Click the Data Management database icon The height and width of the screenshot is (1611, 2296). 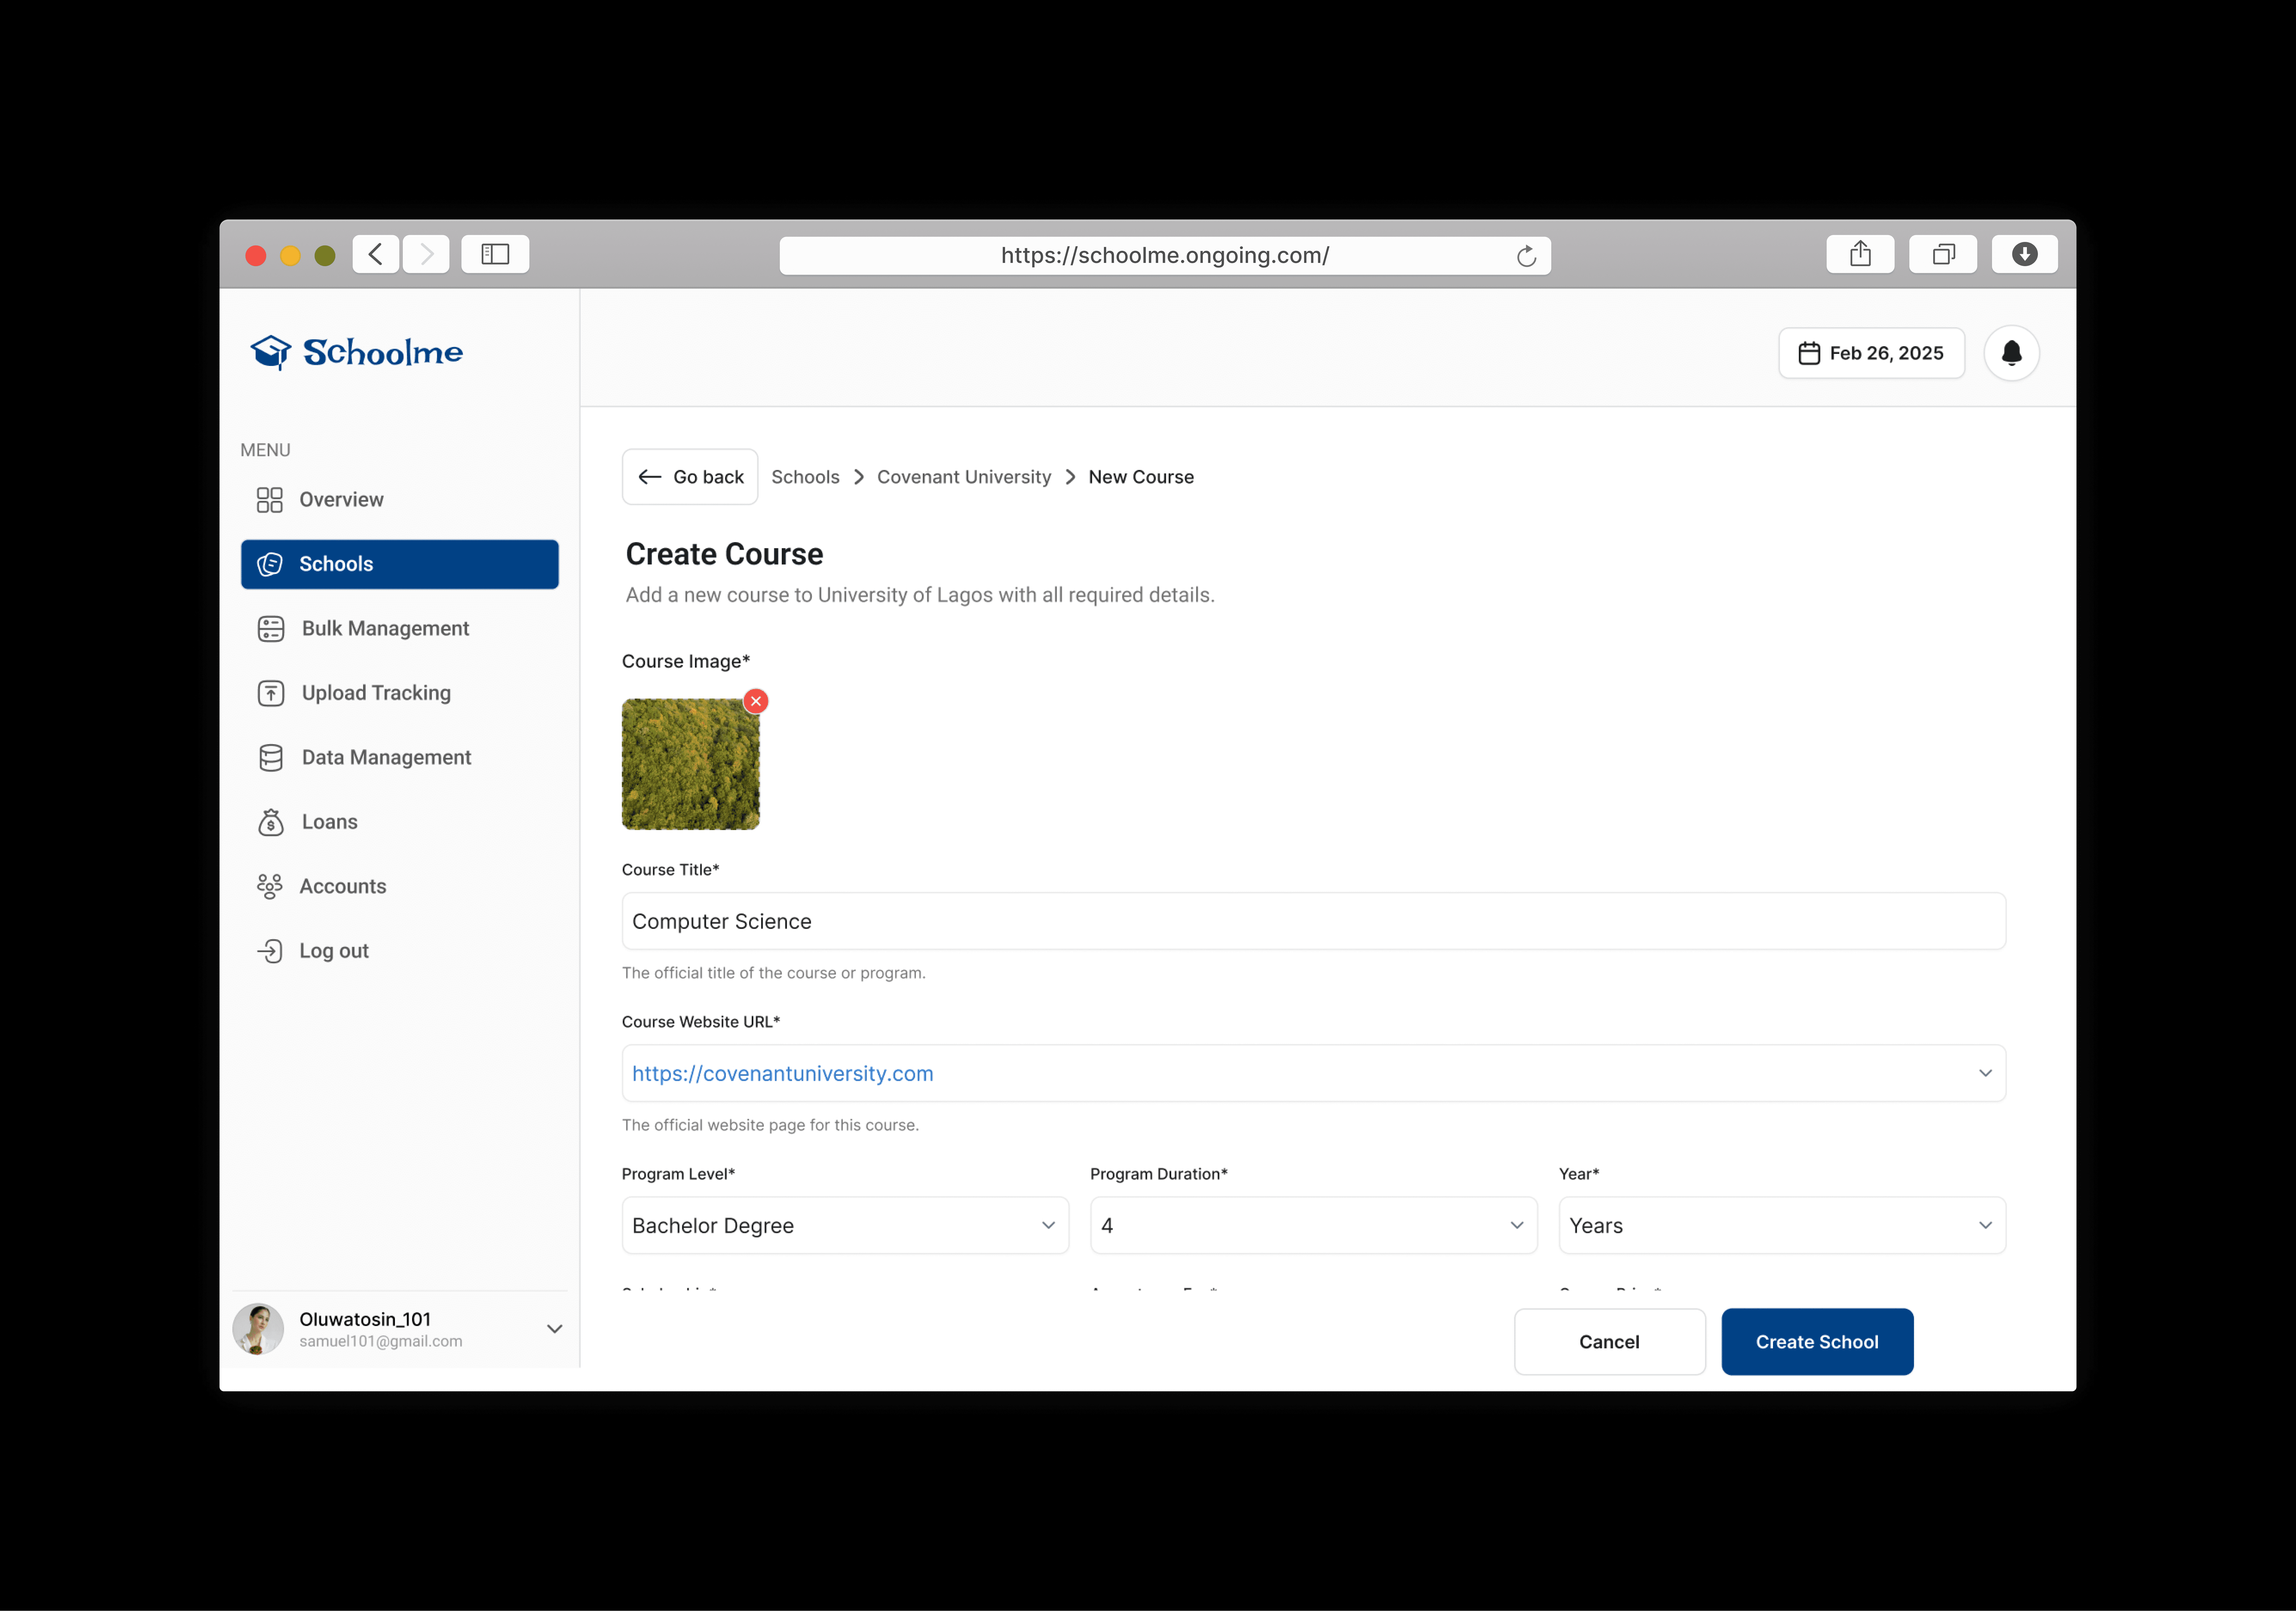tap(271, 758)
